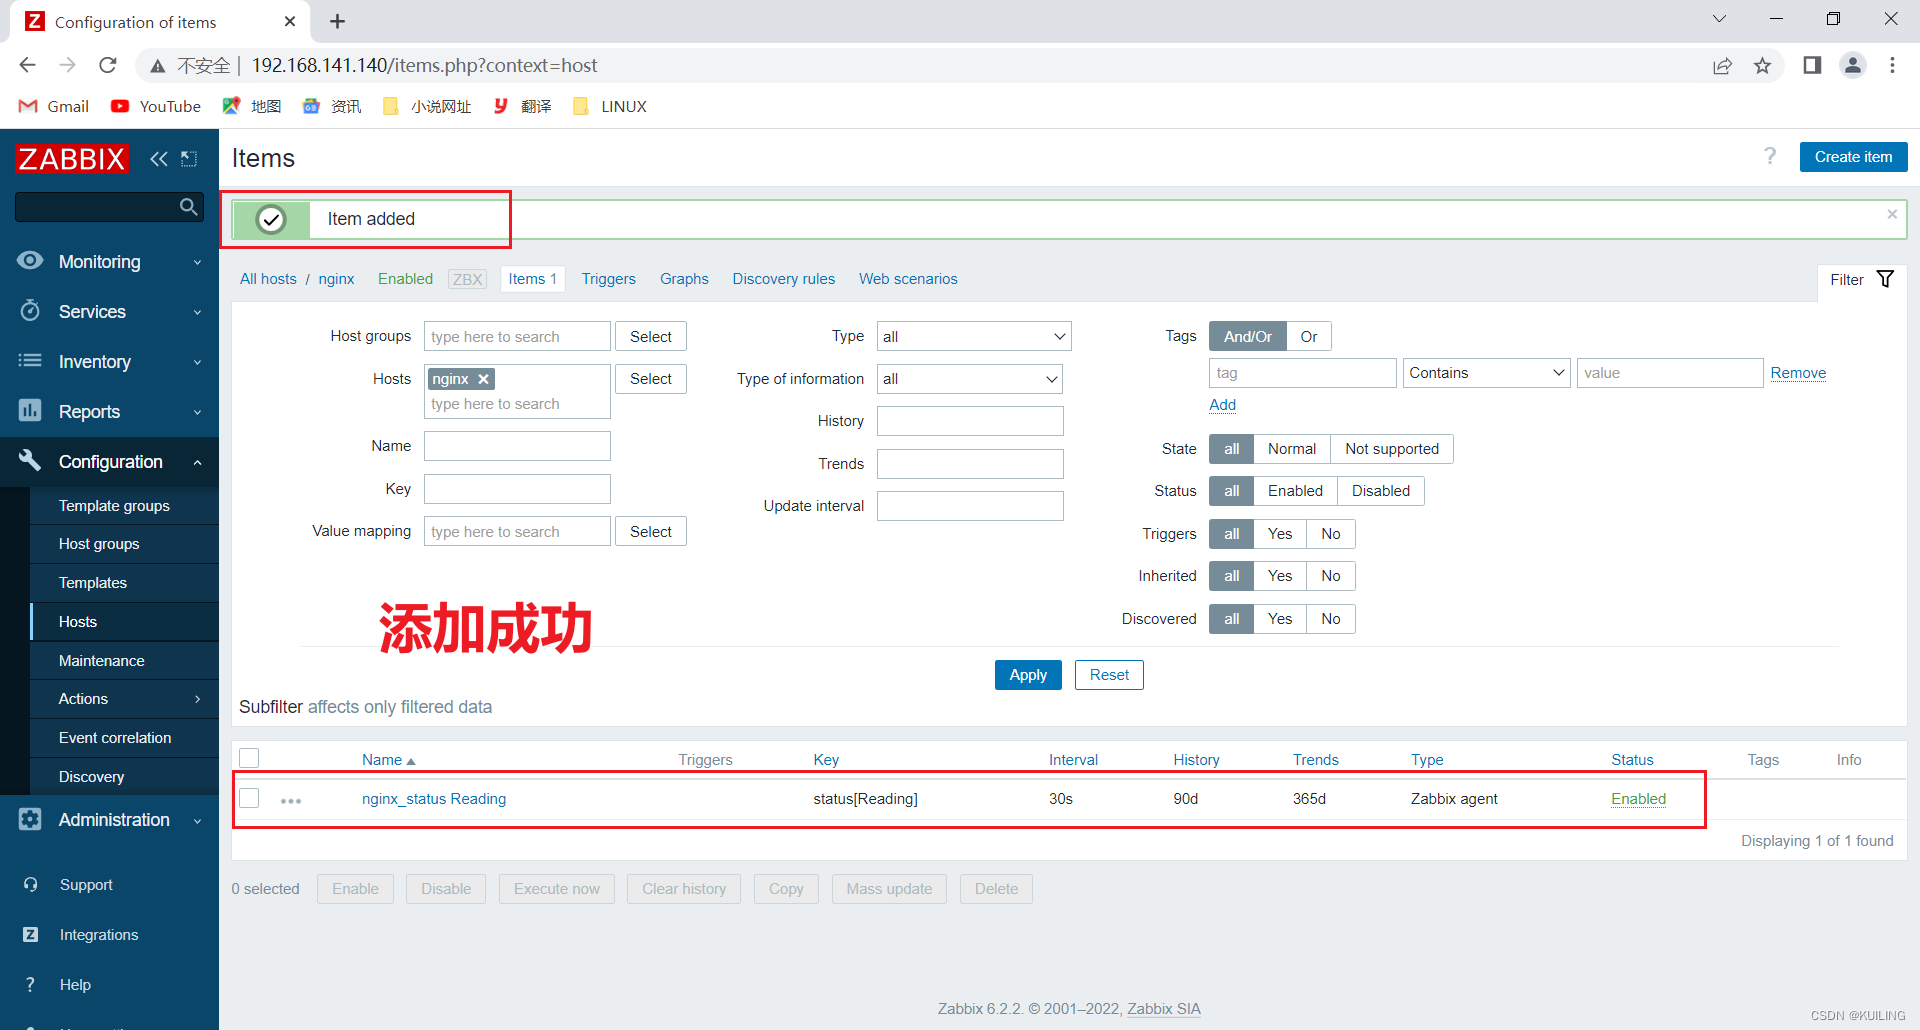The height and width of the screenshot is (1030, 1920).
Task: Tick the select-all items checkbox
Action: (x=249, y=758)
